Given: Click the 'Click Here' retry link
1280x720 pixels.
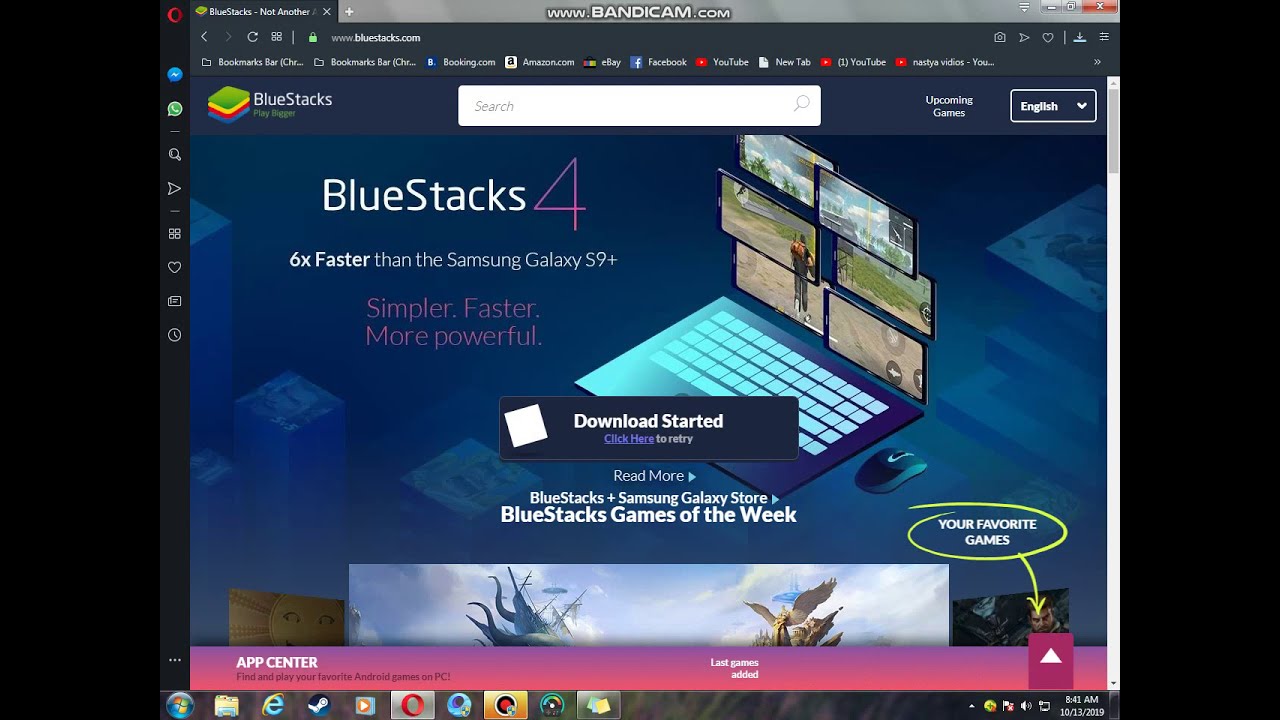Looking at the screenshot, I should [x=629, y=439].
